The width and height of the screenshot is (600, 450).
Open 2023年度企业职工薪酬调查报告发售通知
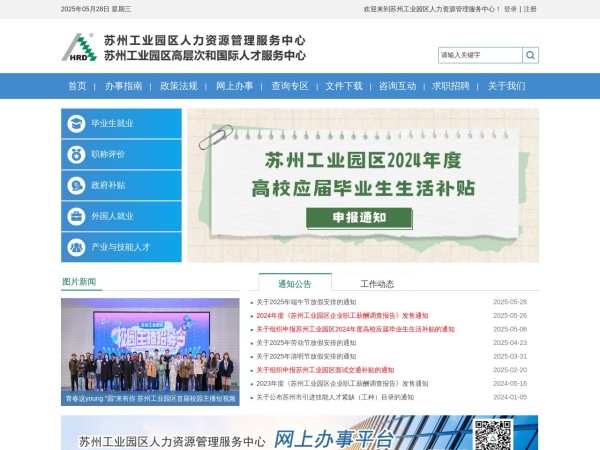tap(342, 383)
